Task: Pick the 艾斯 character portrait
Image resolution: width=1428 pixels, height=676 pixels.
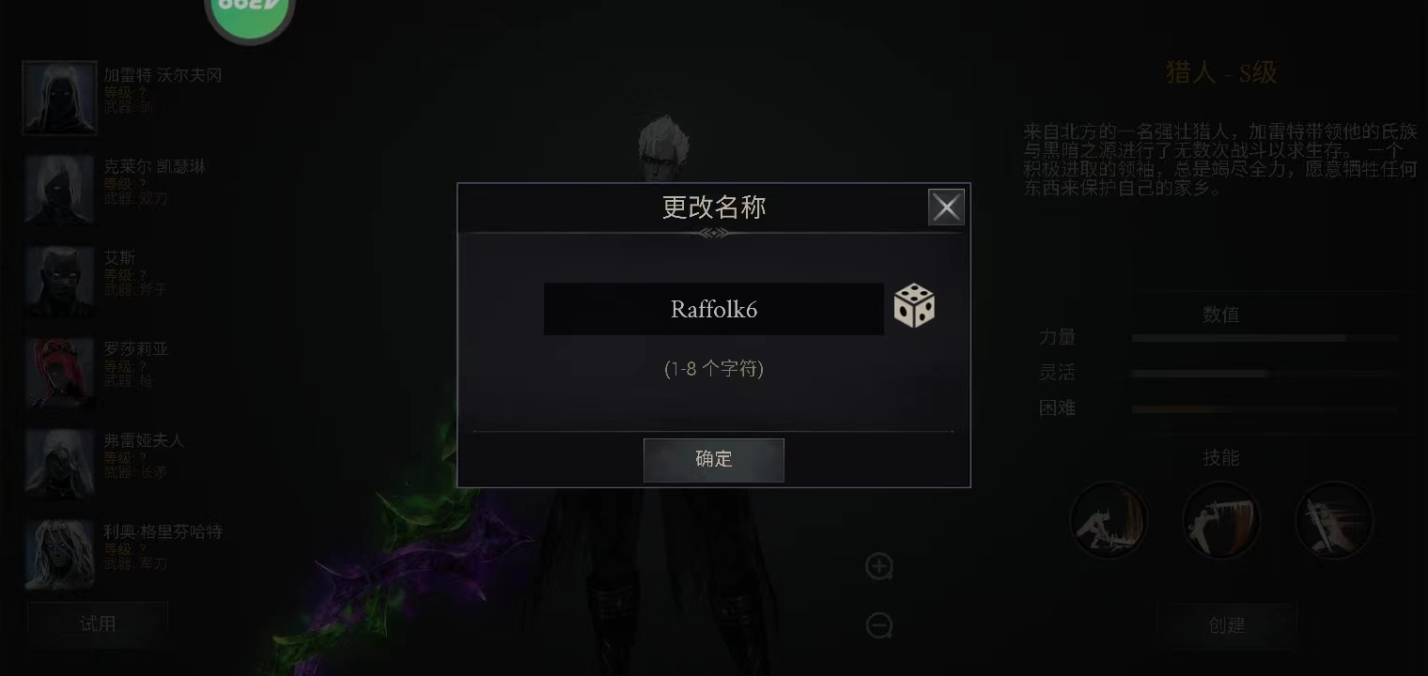Action: [x=60, y=281]
